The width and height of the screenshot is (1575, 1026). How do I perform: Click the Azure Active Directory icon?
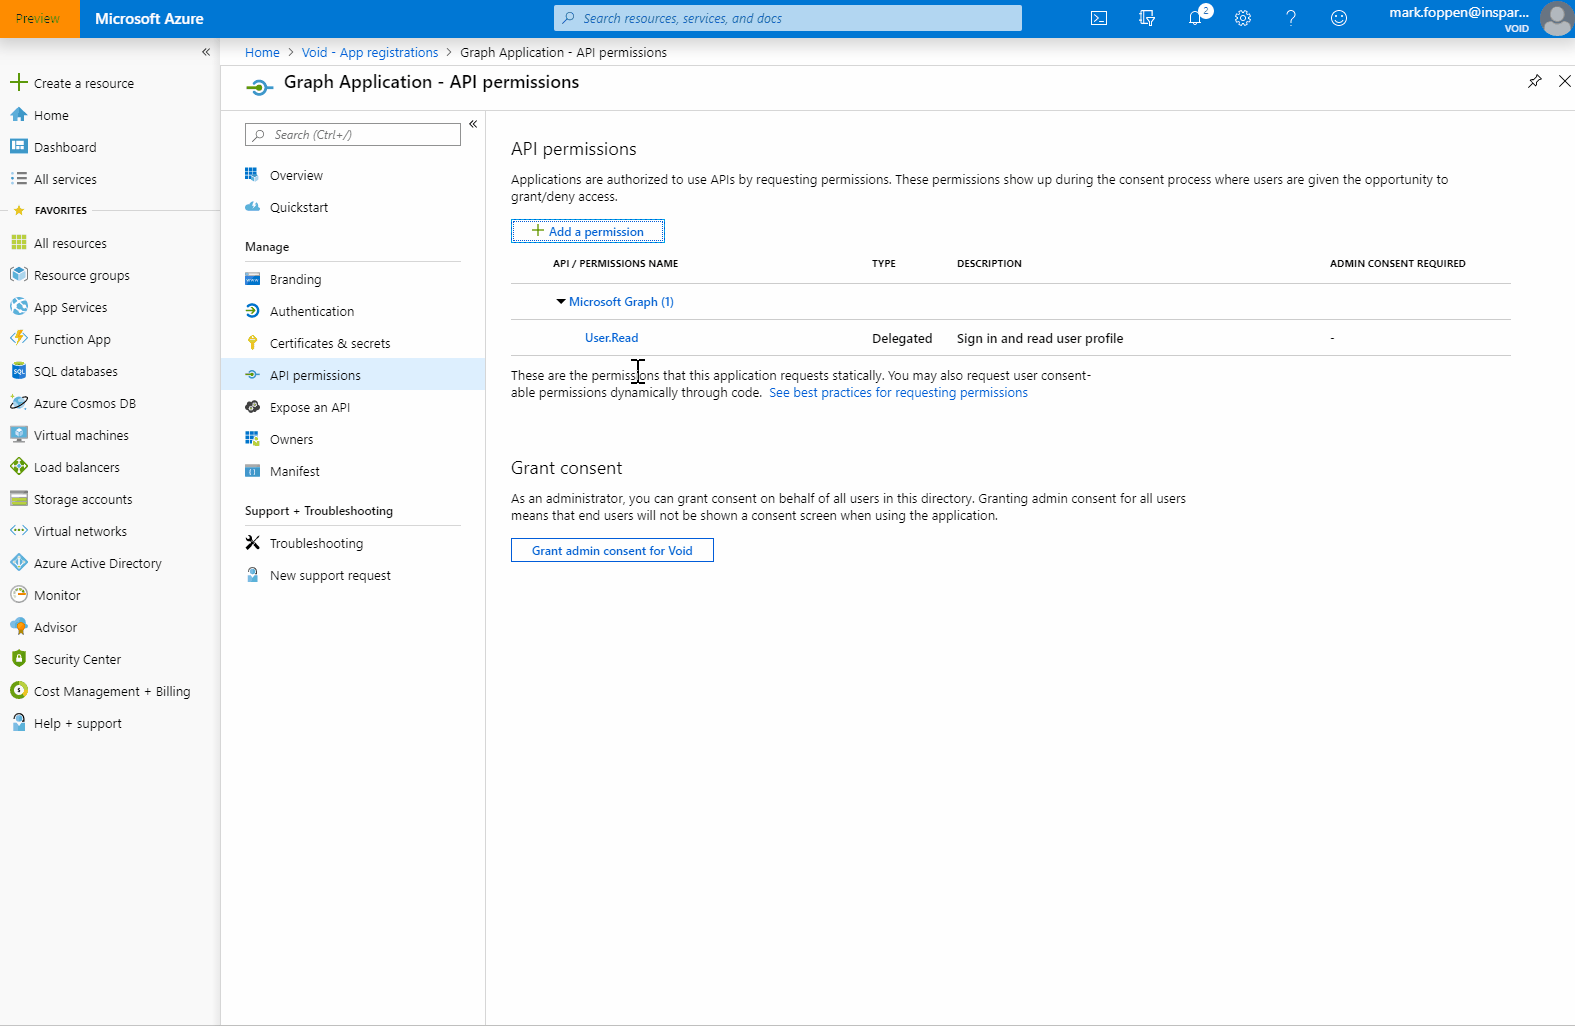click(18, 563)
